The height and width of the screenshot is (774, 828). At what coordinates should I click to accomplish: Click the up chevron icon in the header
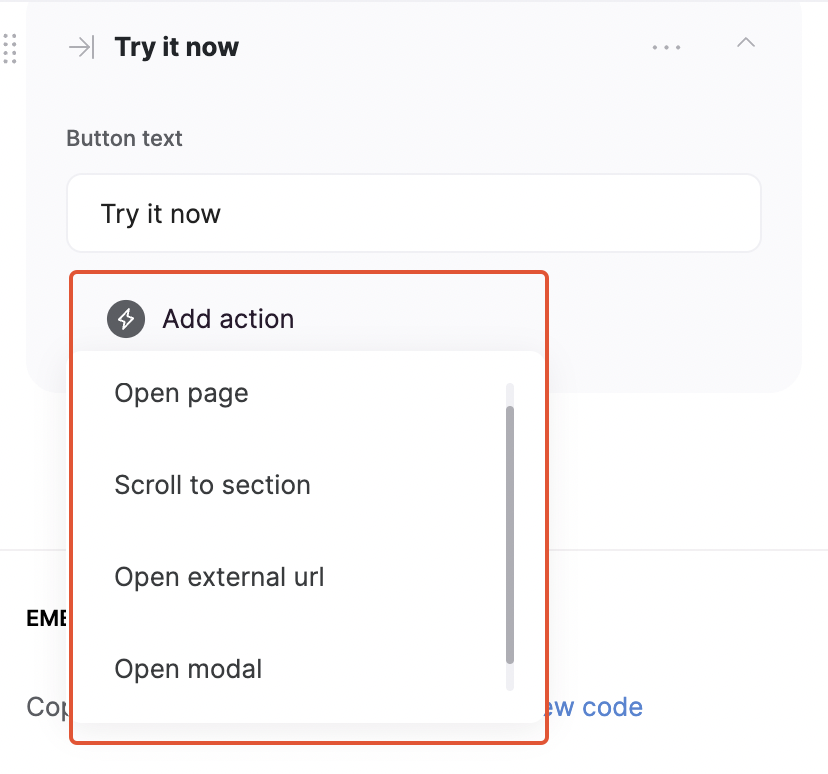pyautogui.click(x=745, y=44)
